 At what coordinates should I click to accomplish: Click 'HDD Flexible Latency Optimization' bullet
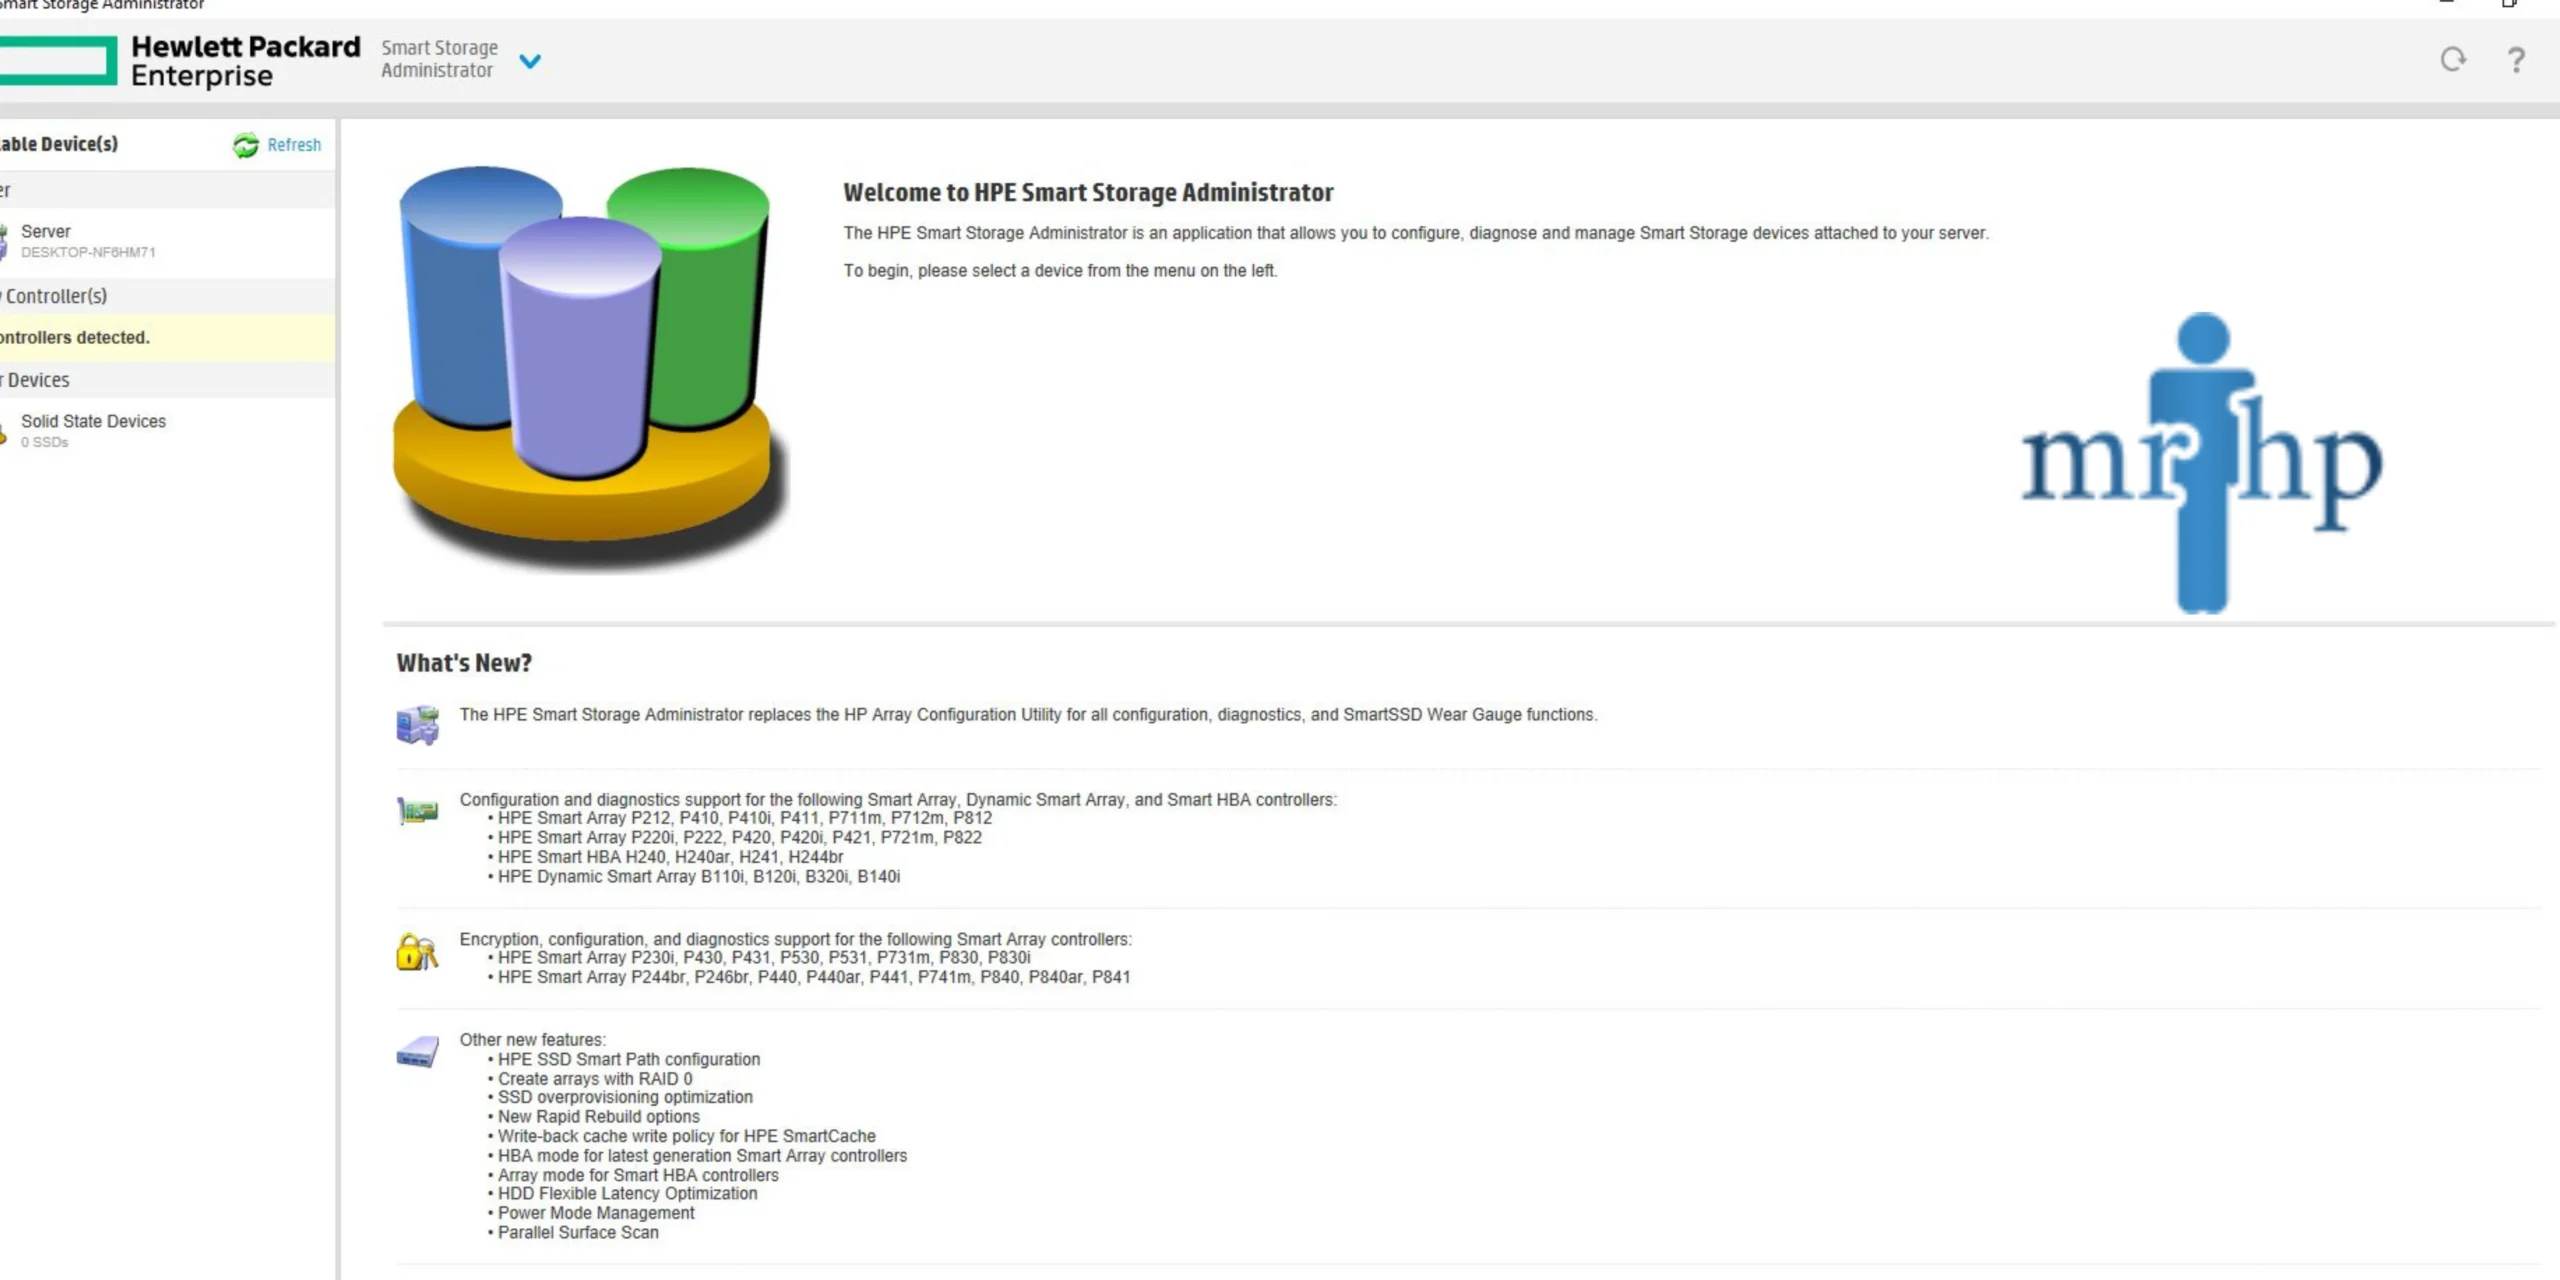pos(628,1194)
